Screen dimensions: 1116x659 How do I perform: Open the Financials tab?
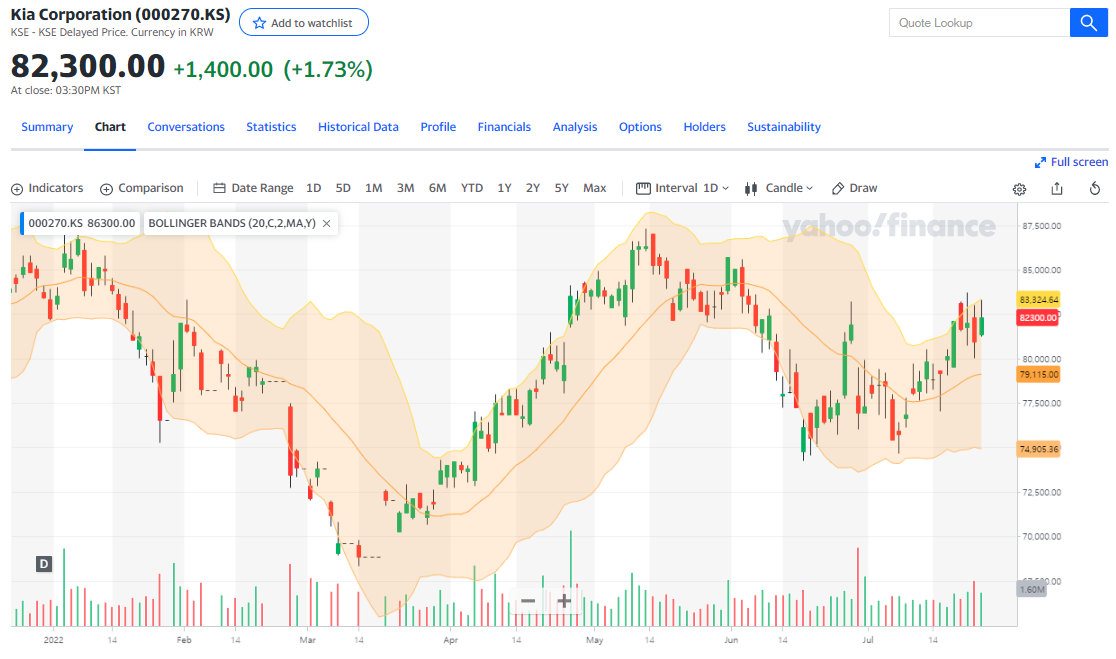[x=504, y=127]
